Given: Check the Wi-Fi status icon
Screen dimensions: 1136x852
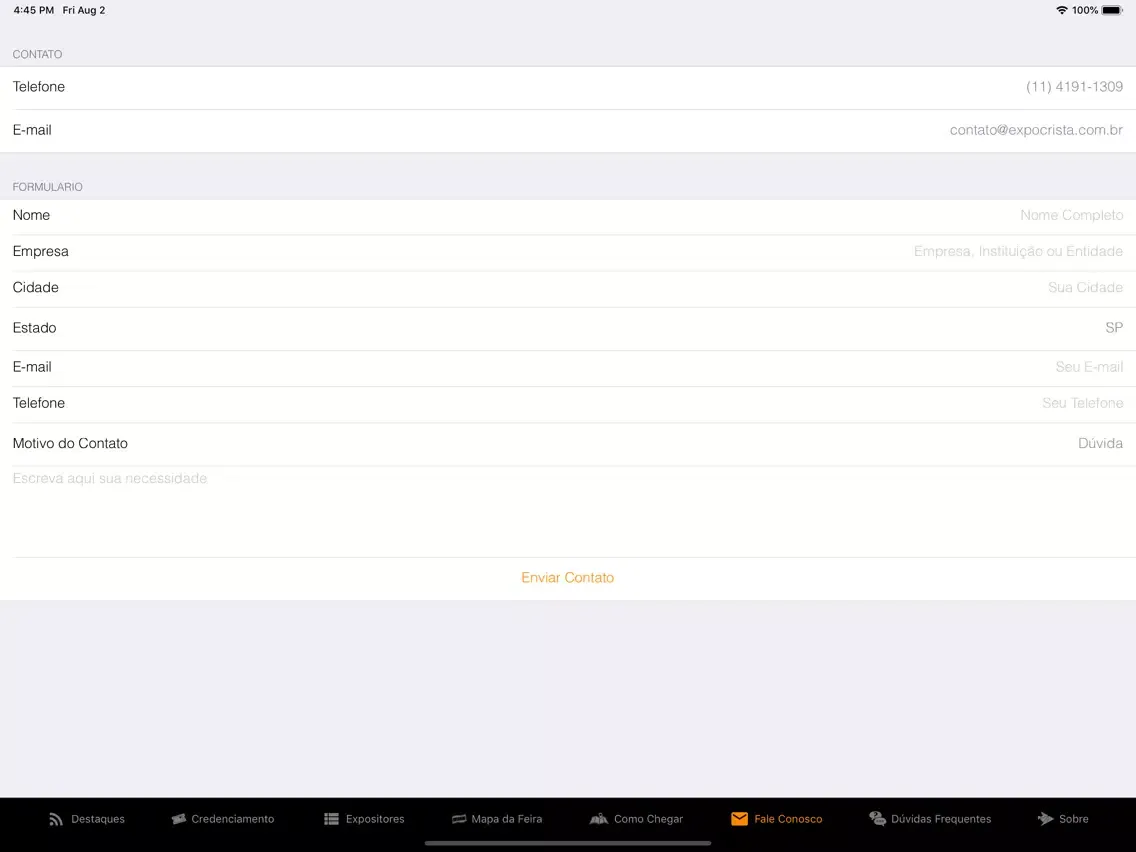Looking at the screenshot, I should [x=1061, y=10].
